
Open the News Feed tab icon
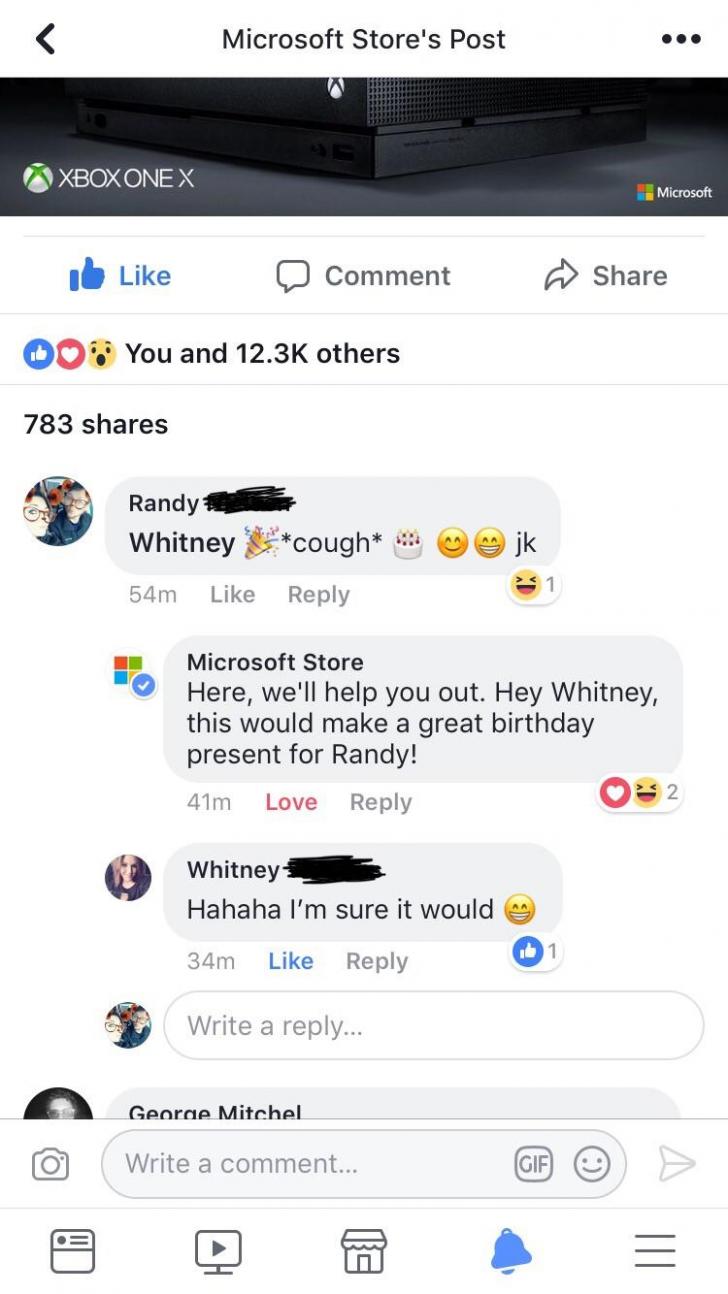point(72,1250)
